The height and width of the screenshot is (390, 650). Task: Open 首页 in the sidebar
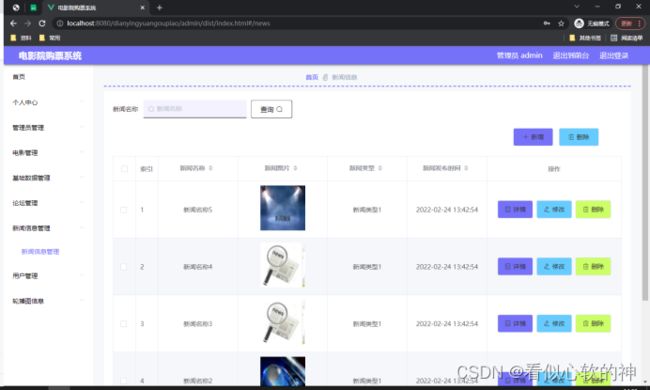(19, 77)
